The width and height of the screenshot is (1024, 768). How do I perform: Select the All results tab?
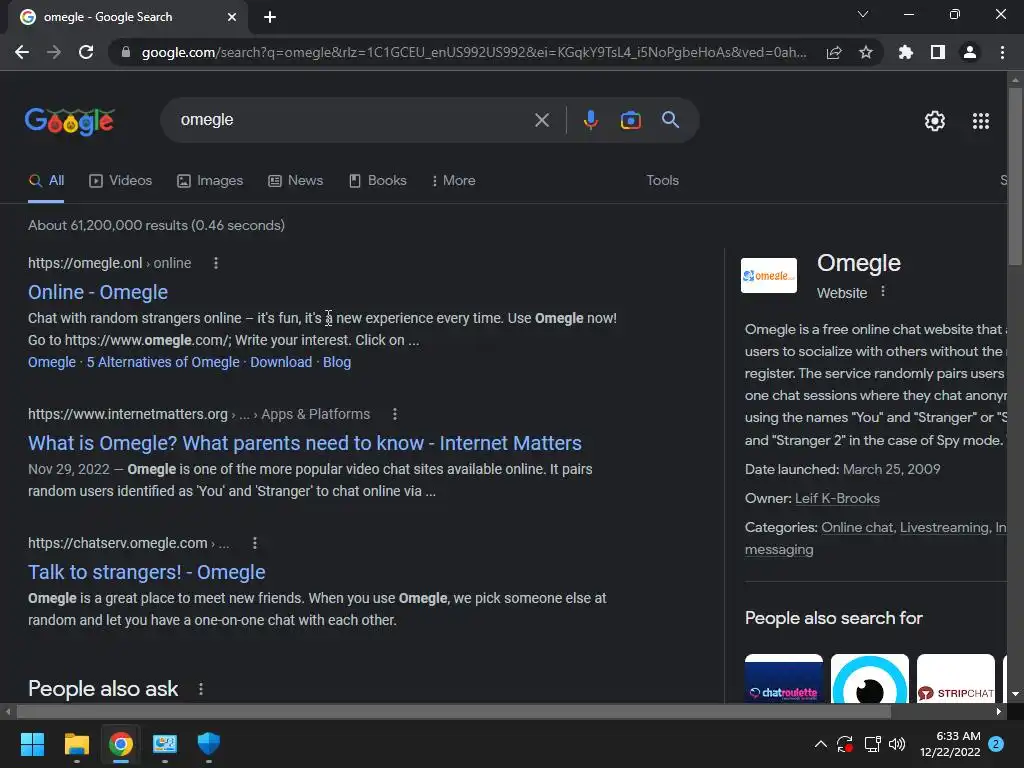(x=46, y=180)
